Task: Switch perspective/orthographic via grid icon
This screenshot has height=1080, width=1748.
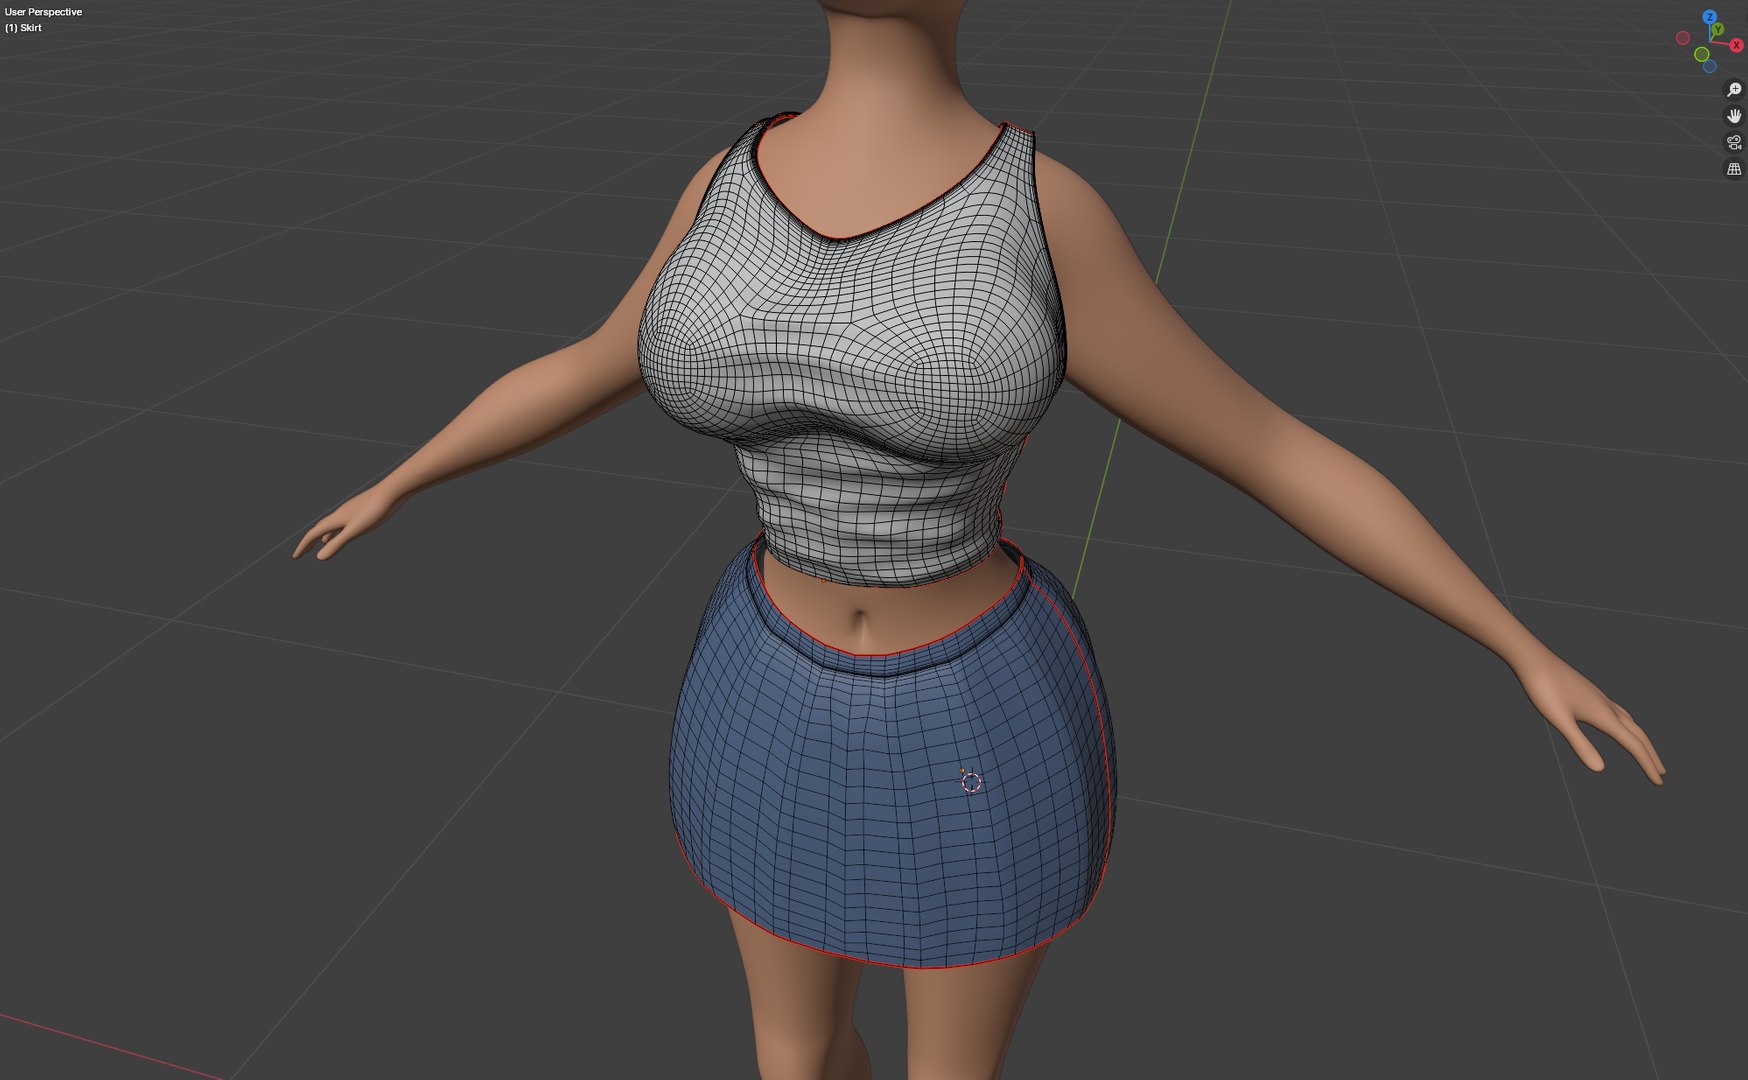Action: click(x=1734, y=169)
